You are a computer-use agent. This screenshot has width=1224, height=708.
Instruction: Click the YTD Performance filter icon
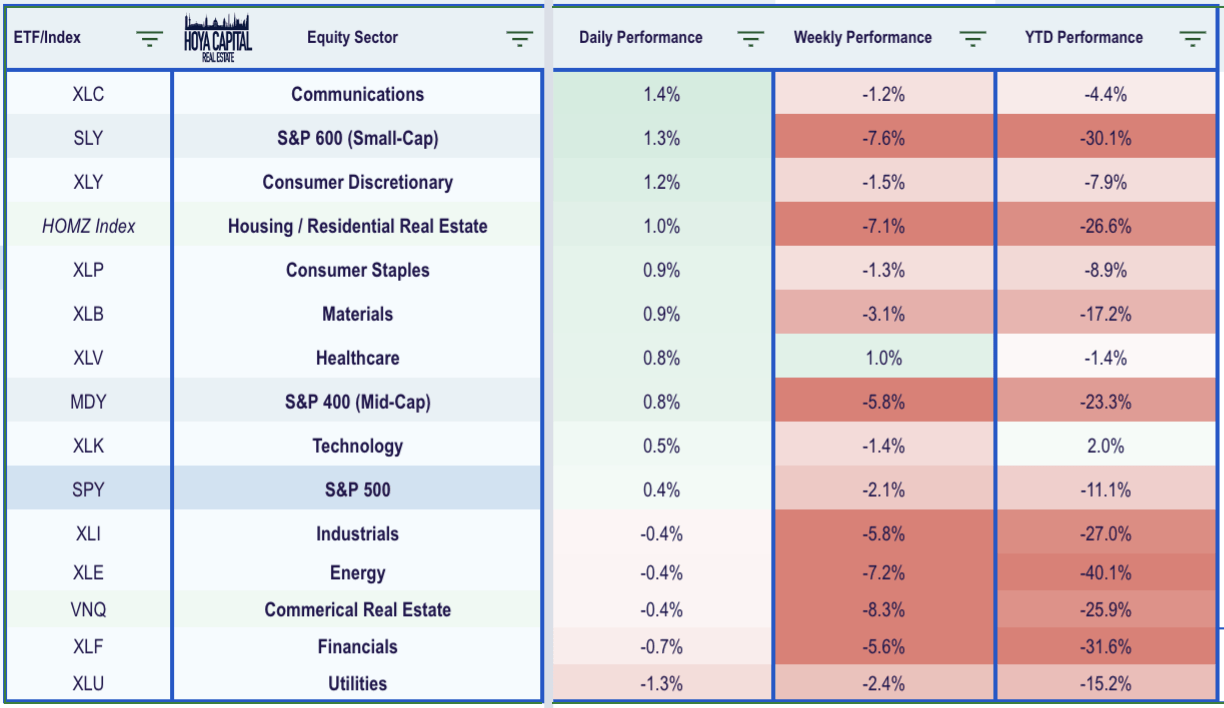[1192, 39]
